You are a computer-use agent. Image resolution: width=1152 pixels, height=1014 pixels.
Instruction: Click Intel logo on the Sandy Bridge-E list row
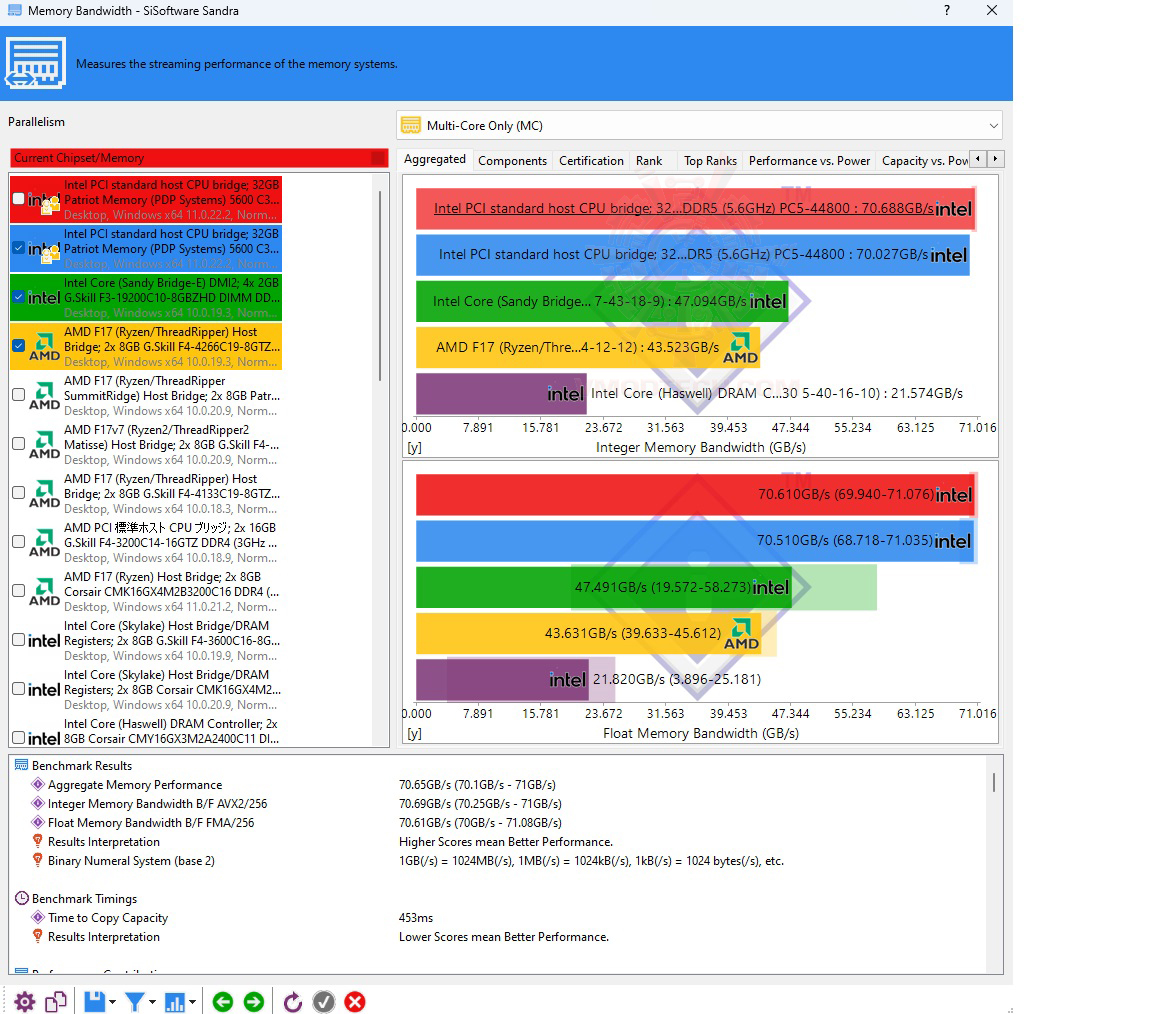44,298
